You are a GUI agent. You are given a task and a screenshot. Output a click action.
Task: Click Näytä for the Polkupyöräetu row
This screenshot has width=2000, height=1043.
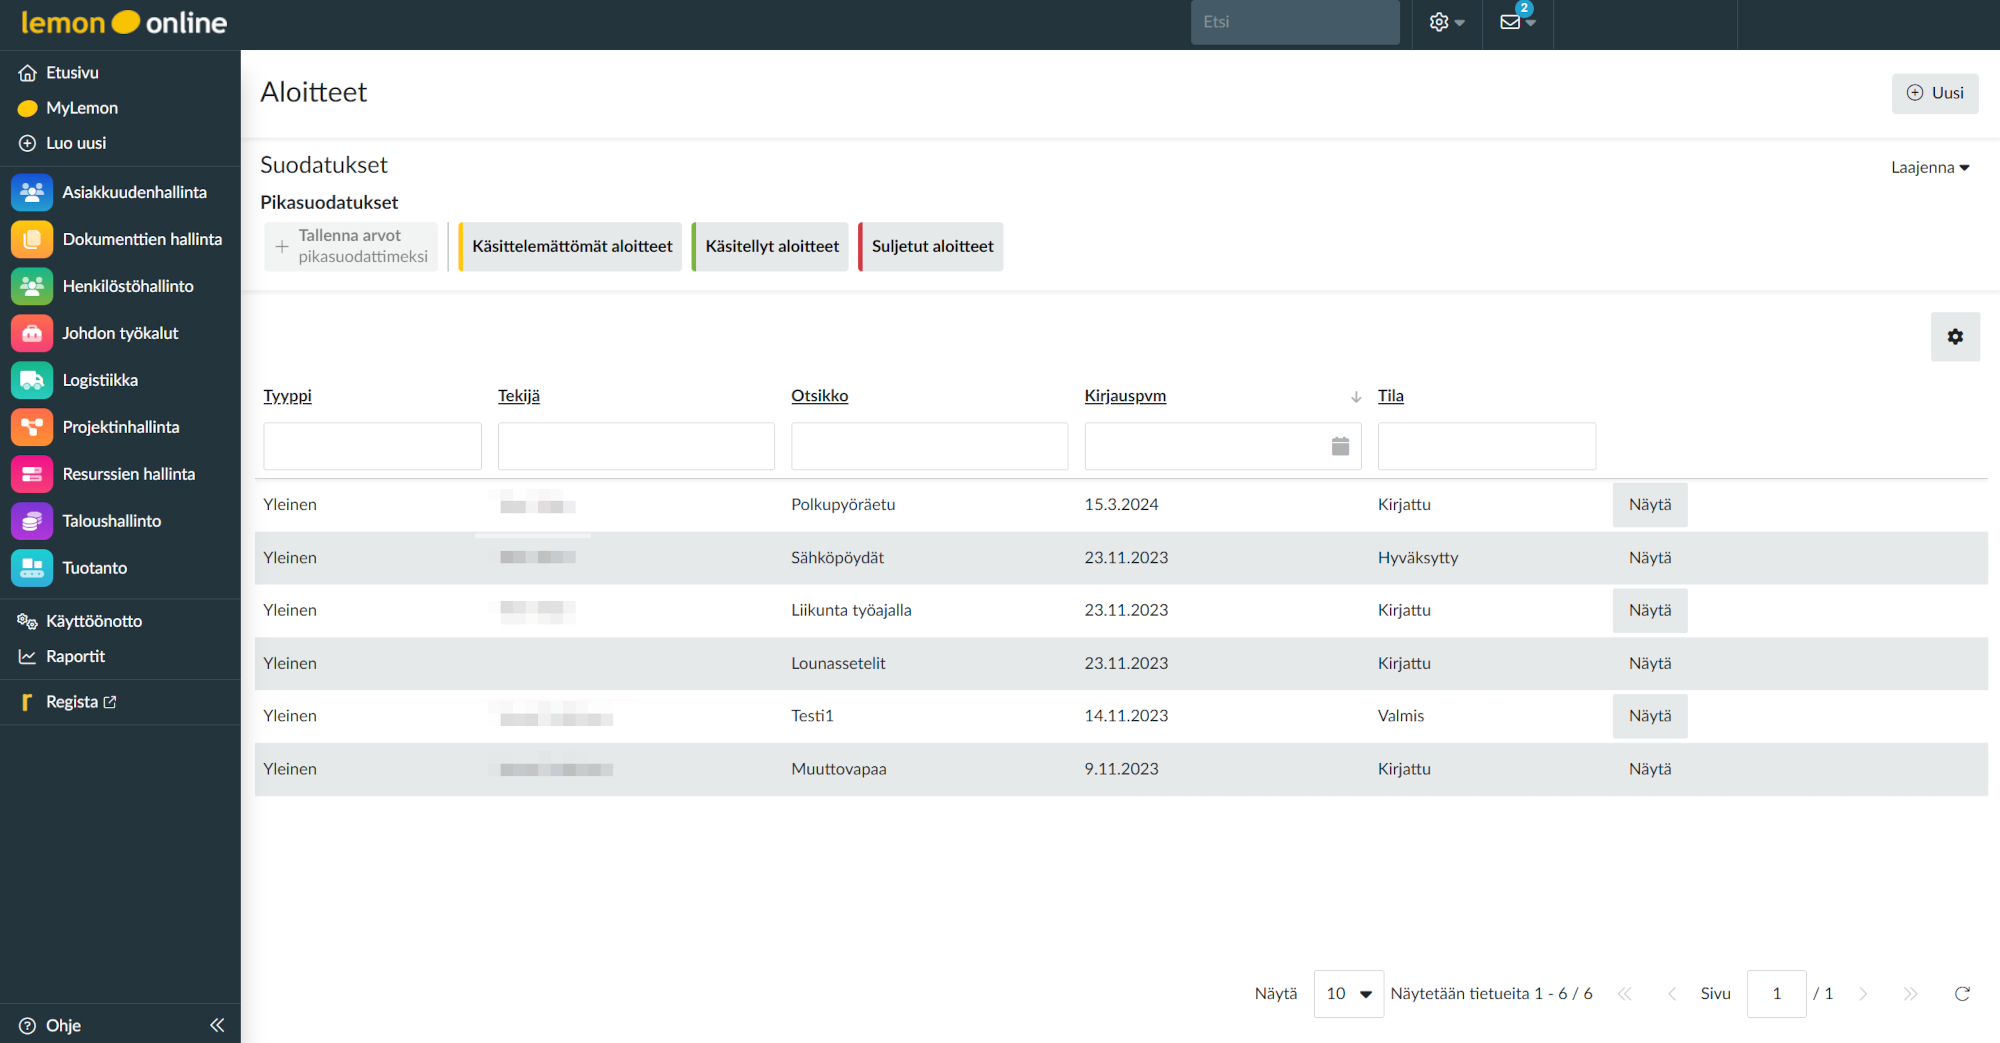click(x=1649, y=505)
